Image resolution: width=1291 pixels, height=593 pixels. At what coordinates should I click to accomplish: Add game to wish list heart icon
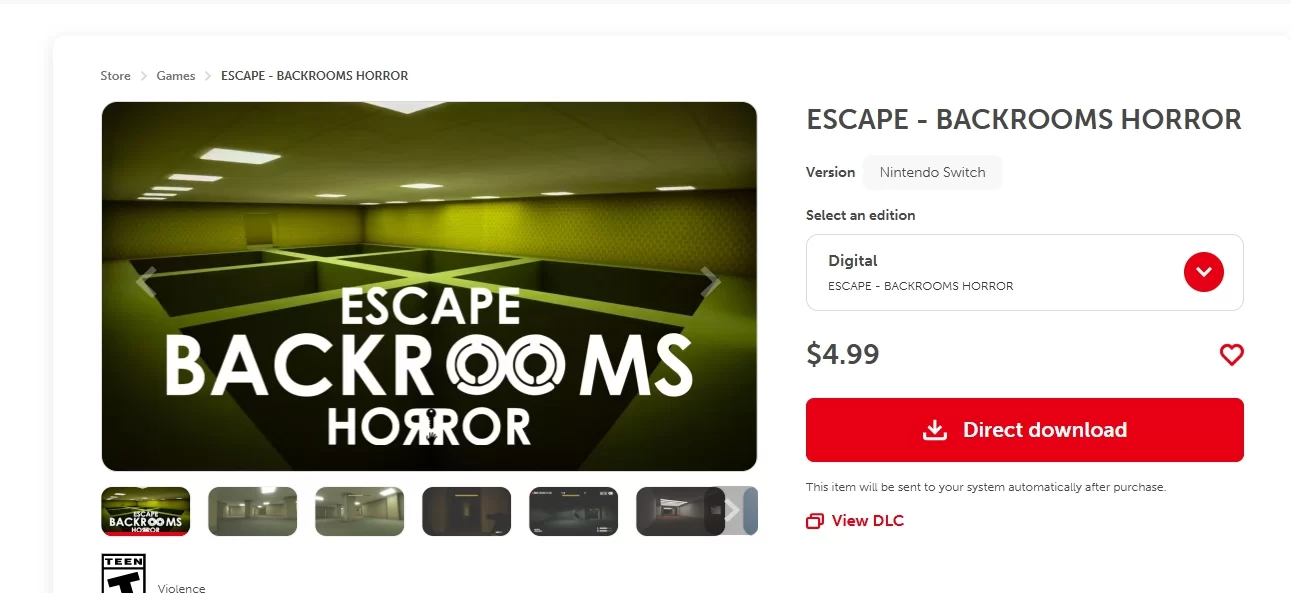tap(1231, 354)
